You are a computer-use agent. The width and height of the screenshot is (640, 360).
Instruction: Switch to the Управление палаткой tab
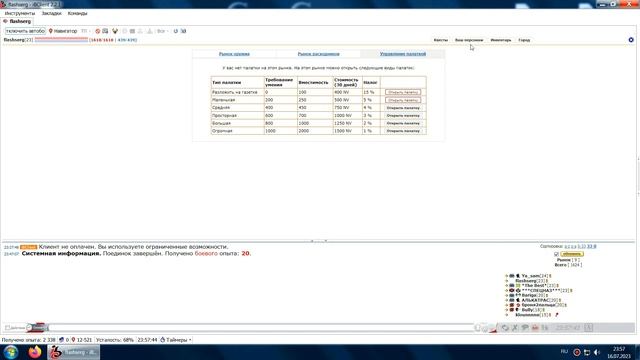403,54
